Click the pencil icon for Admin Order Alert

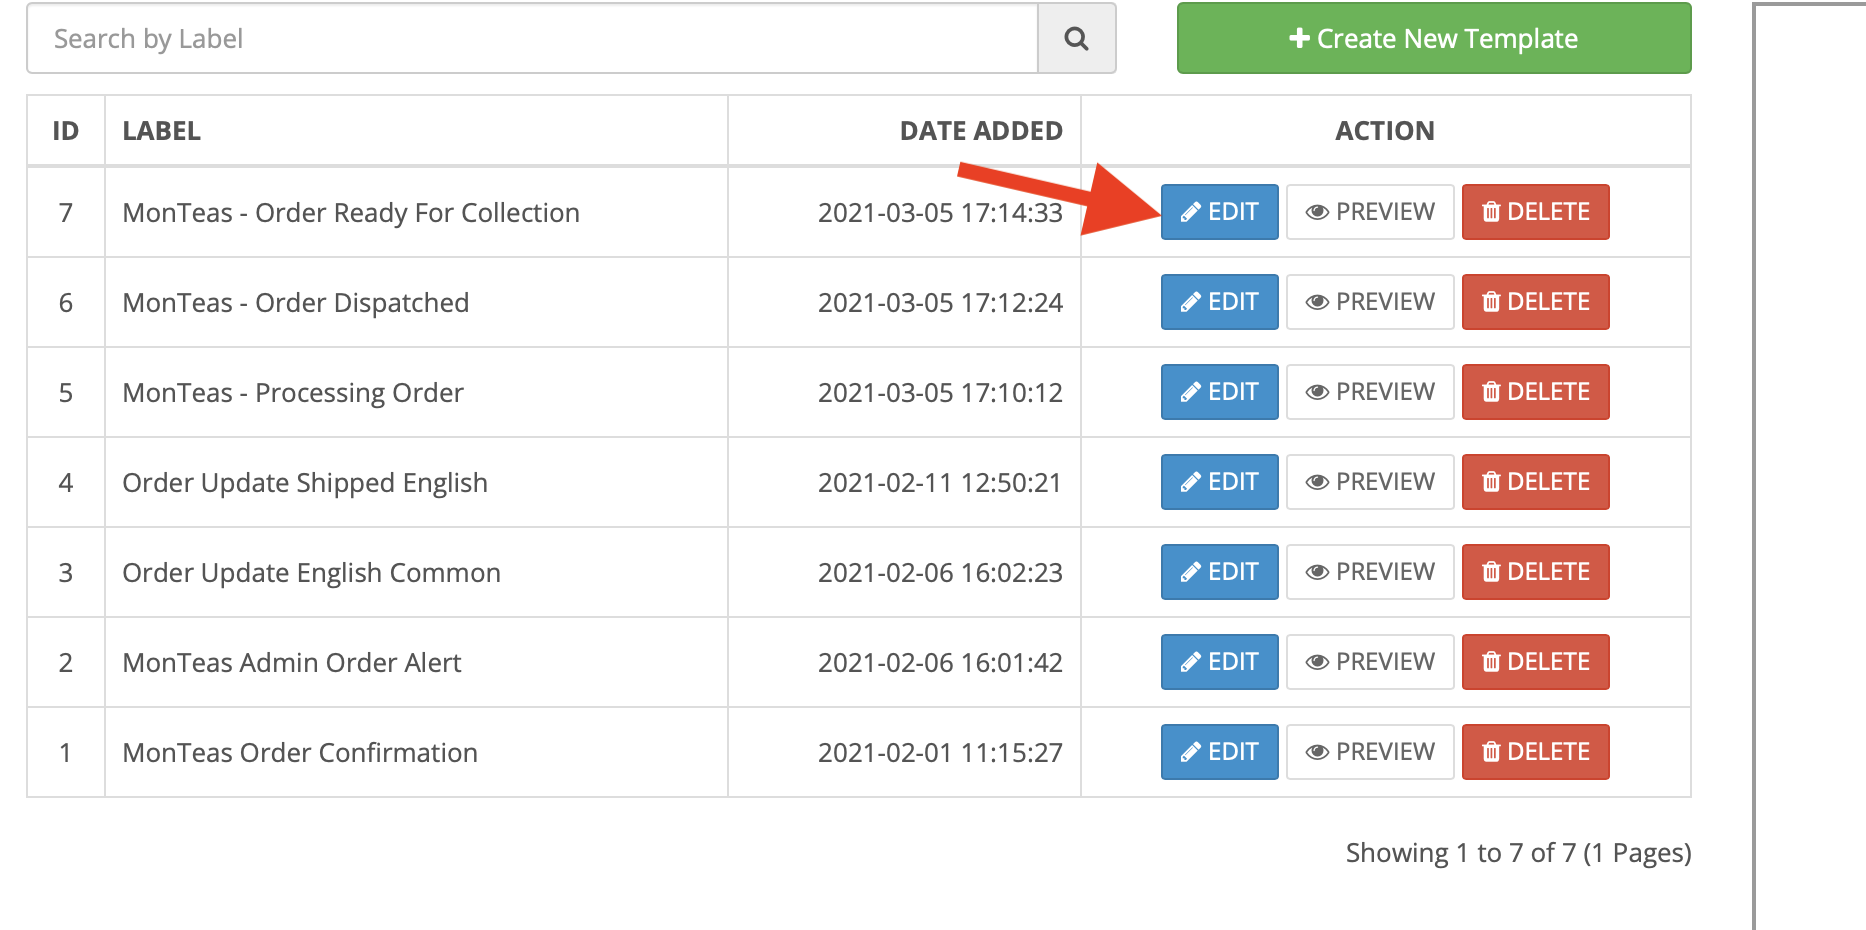[1190, 662]
